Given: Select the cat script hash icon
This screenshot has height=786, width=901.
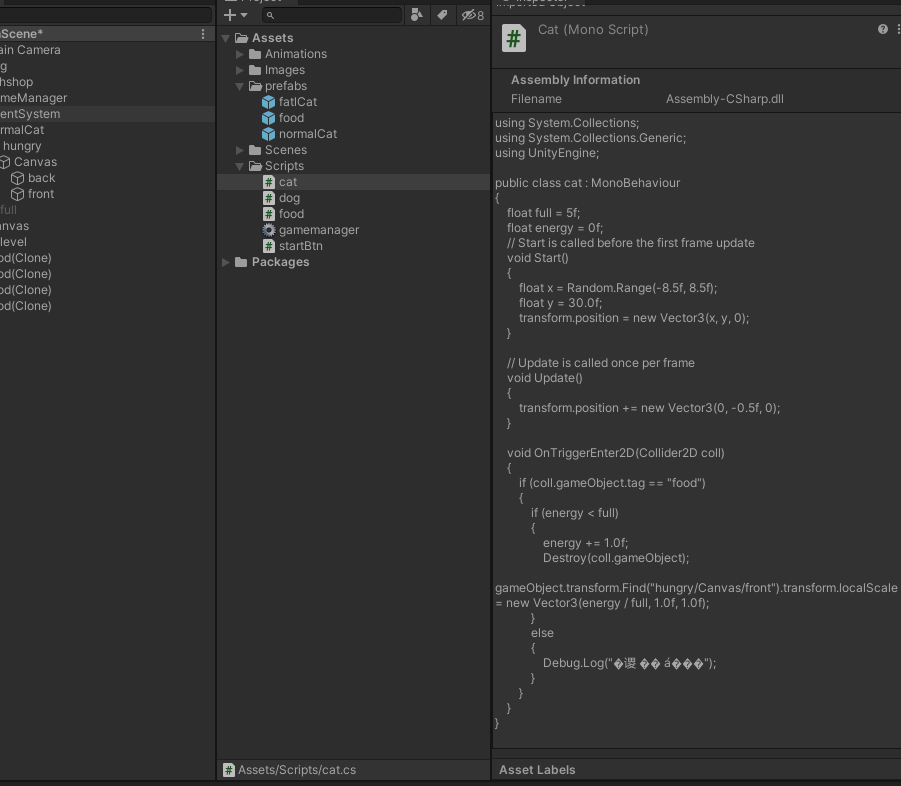Looking at the screenshot, I should click(268, 182).
